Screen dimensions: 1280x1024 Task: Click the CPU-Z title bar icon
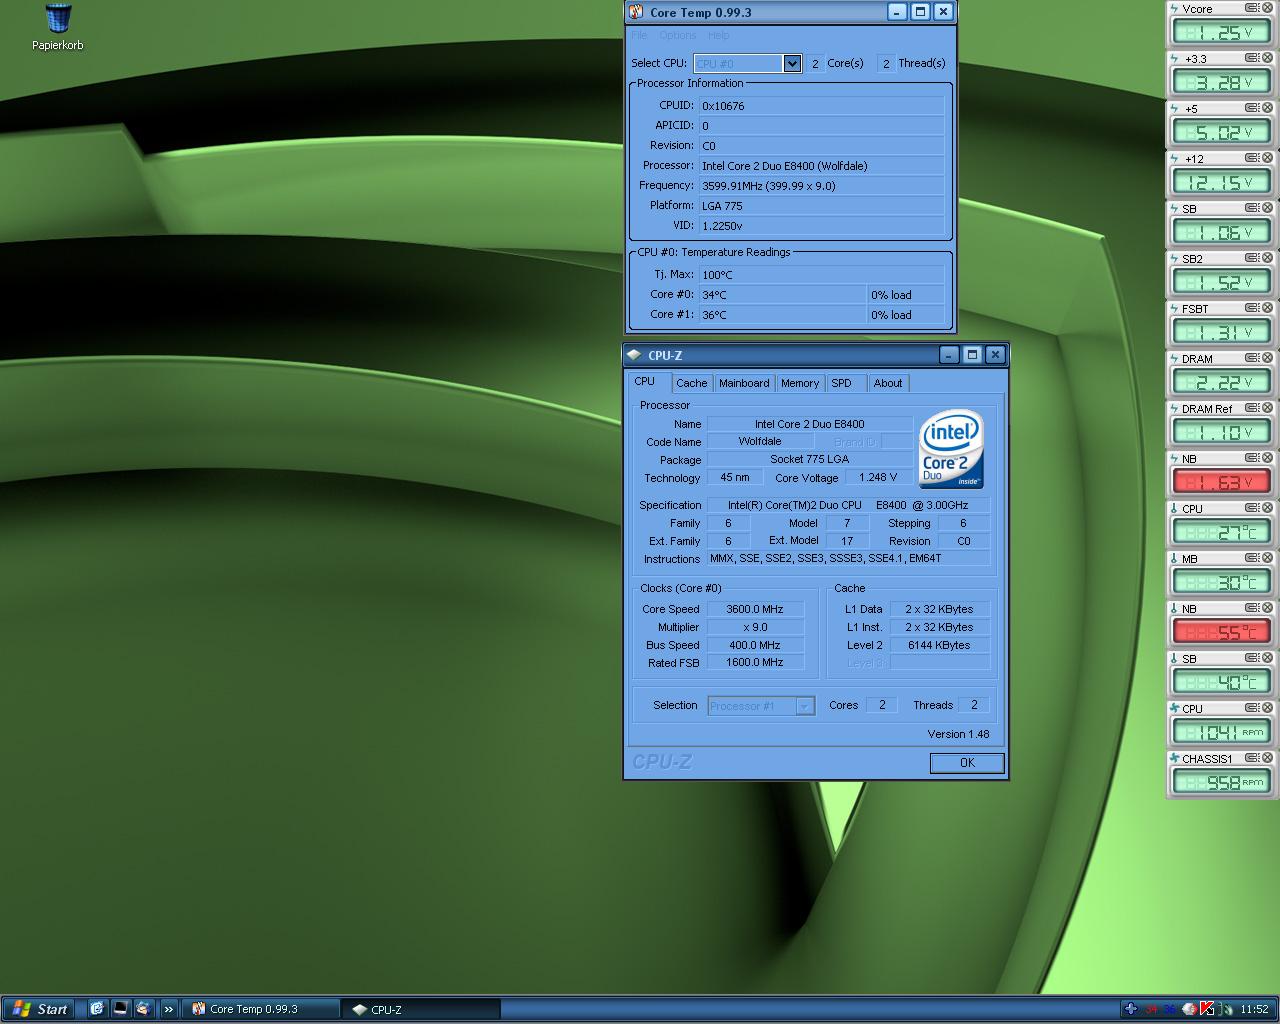(633, 355)
